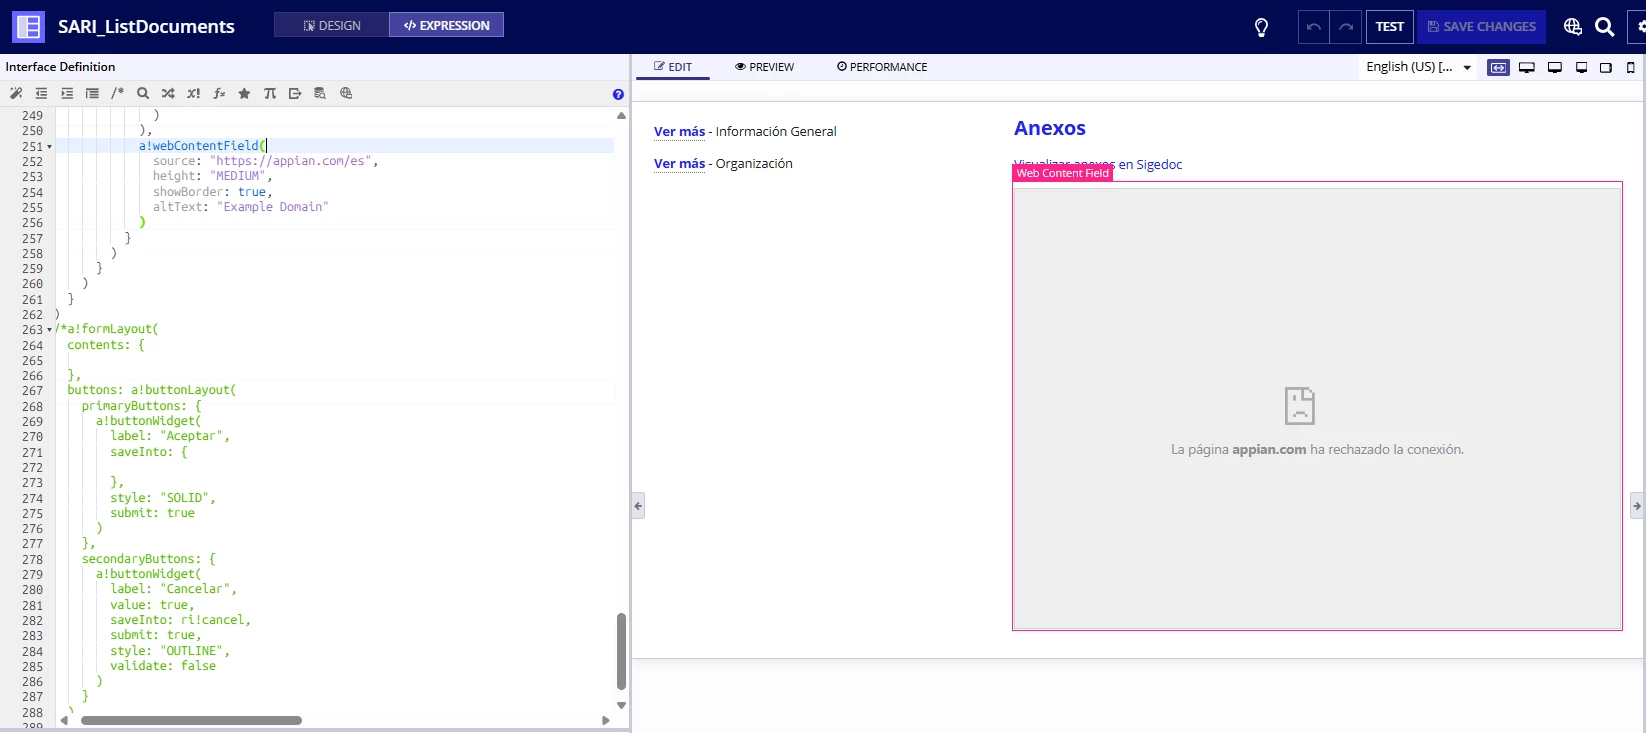The height and width of the screenshot is (733, 1646).
Task: Click the fx function icon
Action: tap(219, 93)
